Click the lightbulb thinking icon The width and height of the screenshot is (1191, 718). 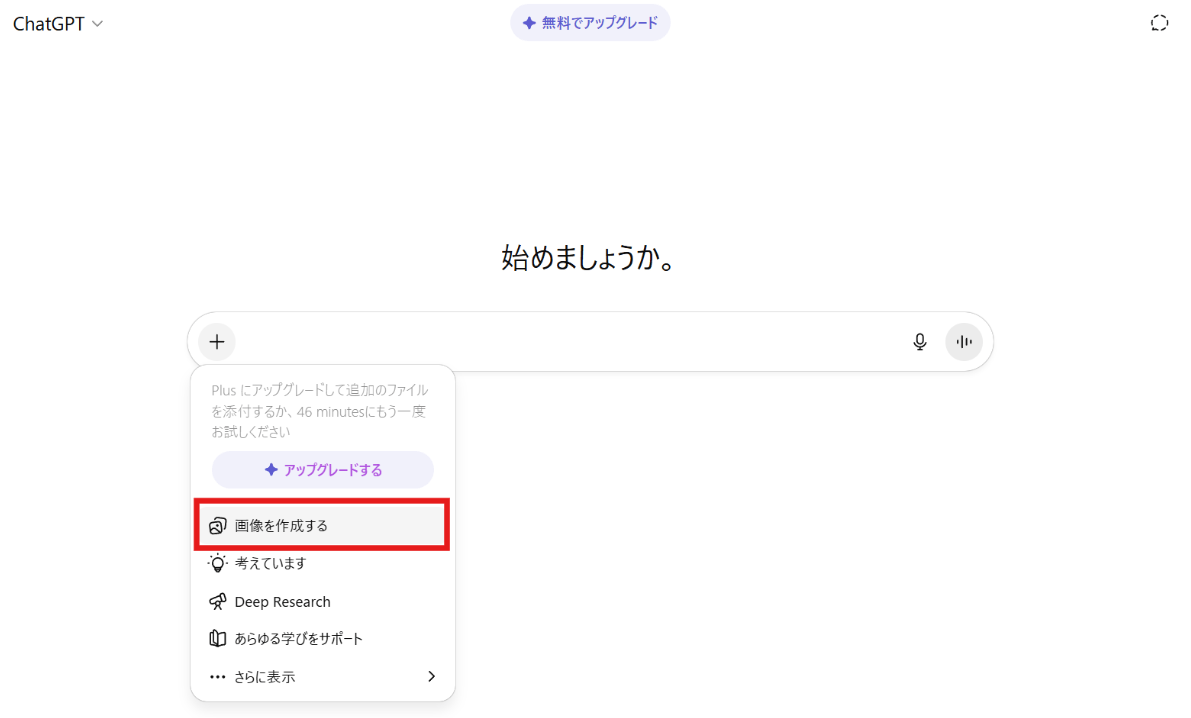(218, 563)
